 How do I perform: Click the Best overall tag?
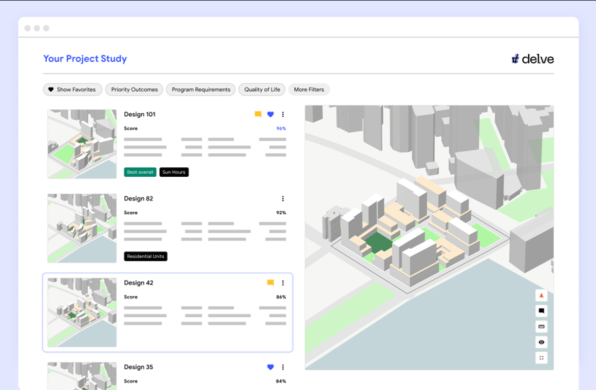click(140, 172)
